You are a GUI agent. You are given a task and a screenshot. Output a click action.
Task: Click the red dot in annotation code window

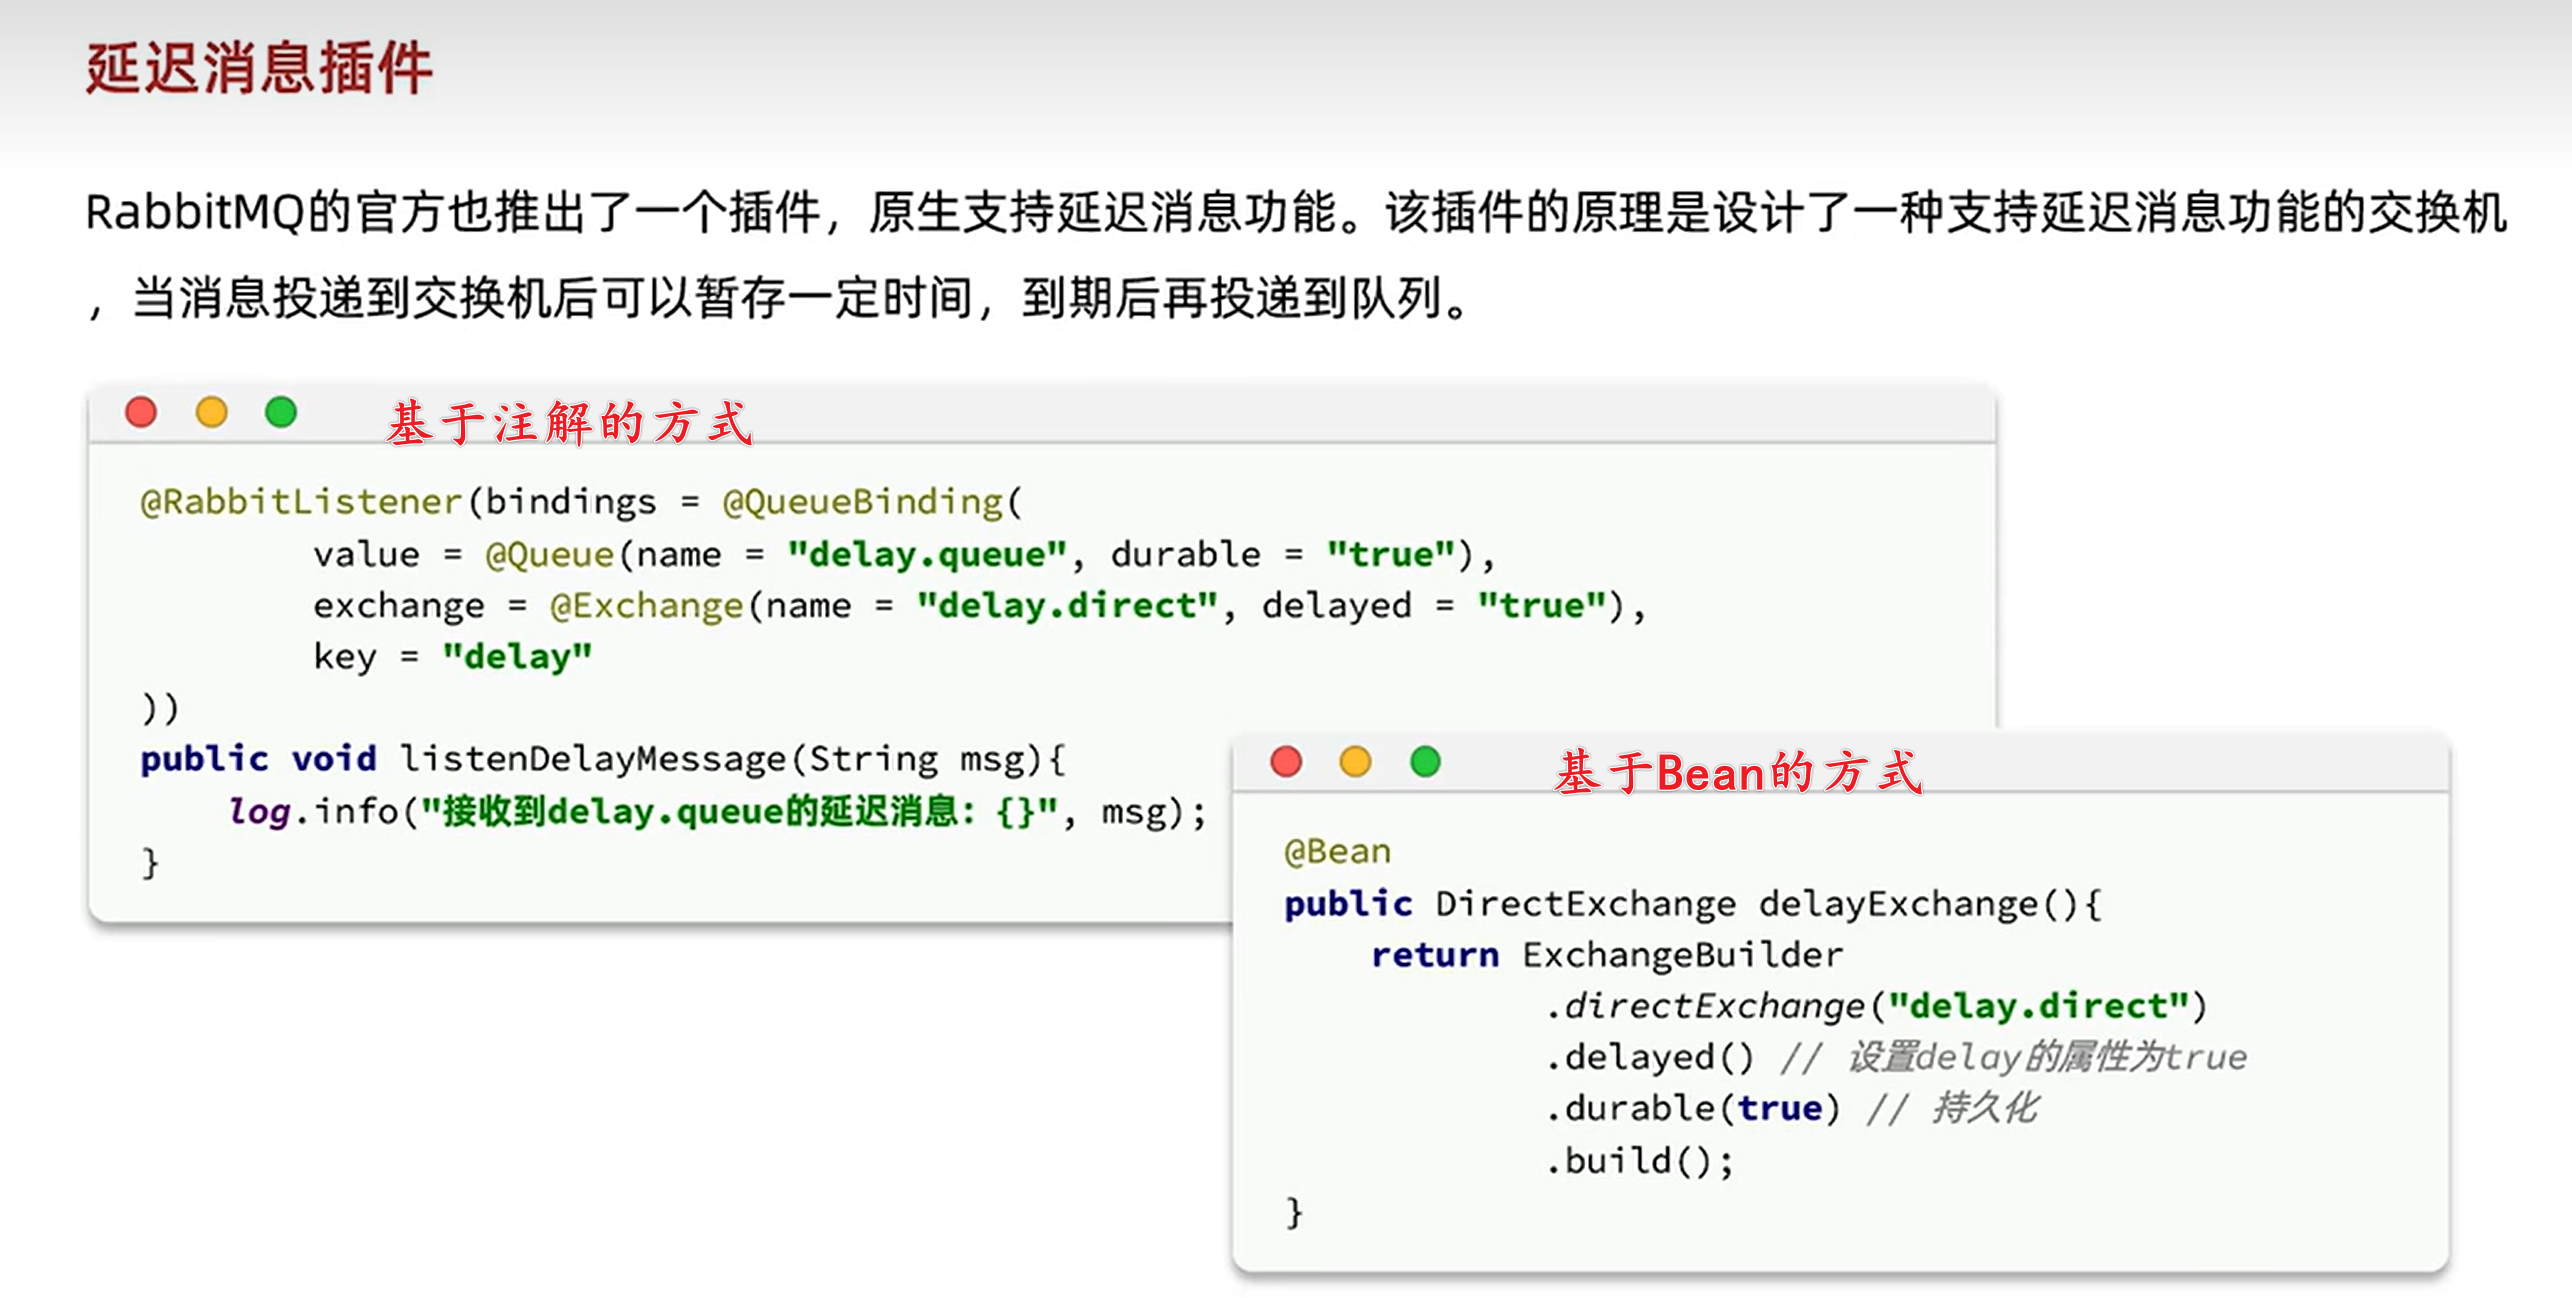pyautogui.click(x=141, y=412)
